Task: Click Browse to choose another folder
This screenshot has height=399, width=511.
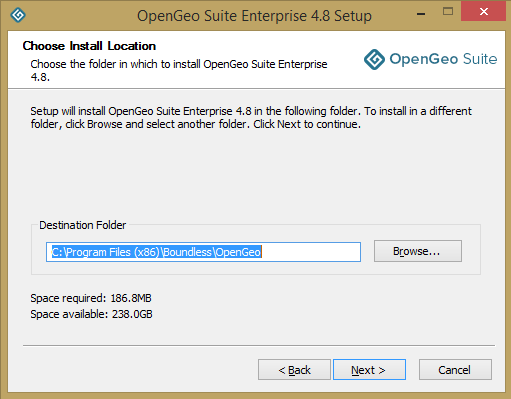Action: click(x=418, y=251)
